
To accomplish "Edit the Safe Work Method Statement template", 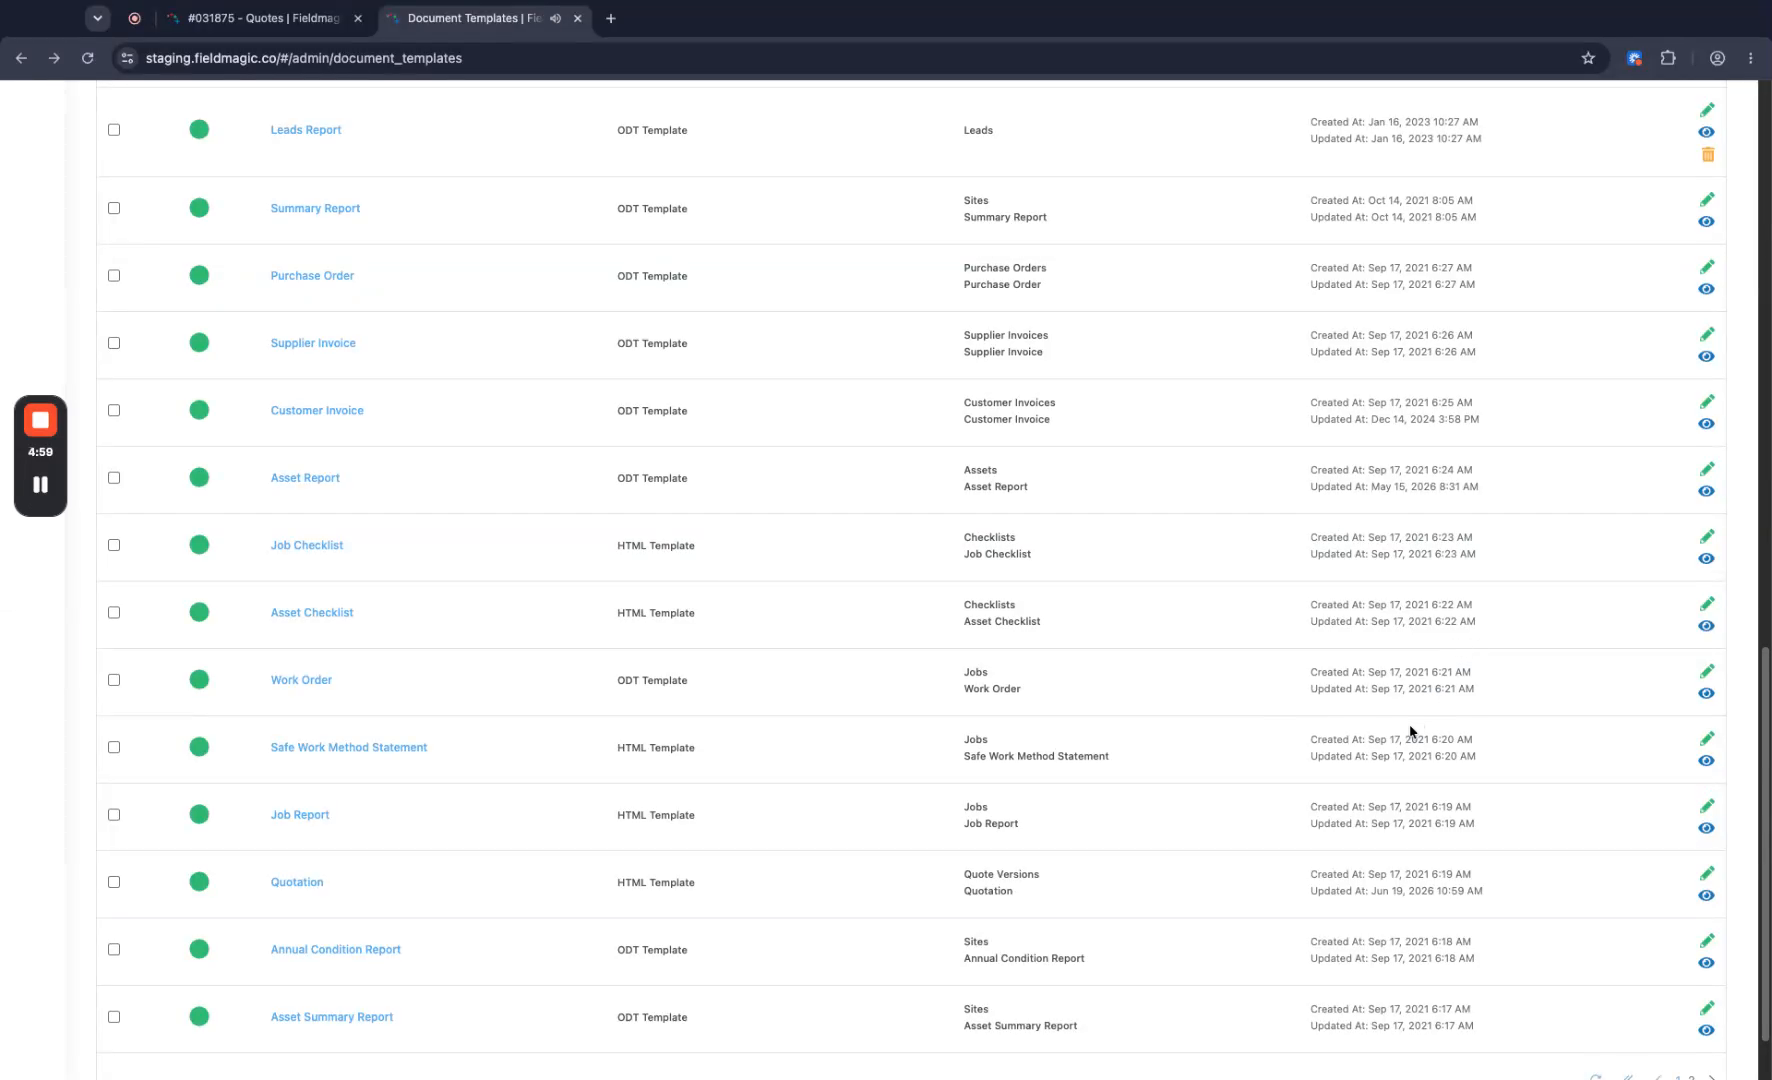I will click(1707, 738).
